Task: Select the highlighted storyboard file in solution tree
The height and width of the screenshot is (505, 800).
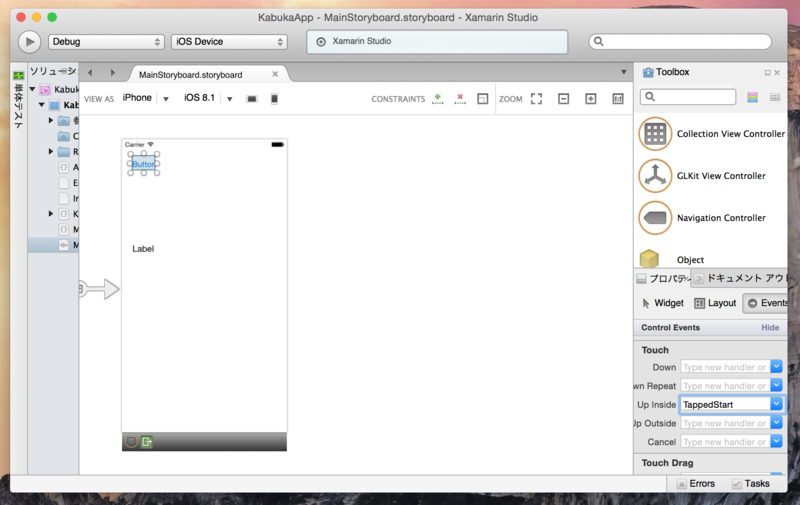Action: (x=54, y=245)
